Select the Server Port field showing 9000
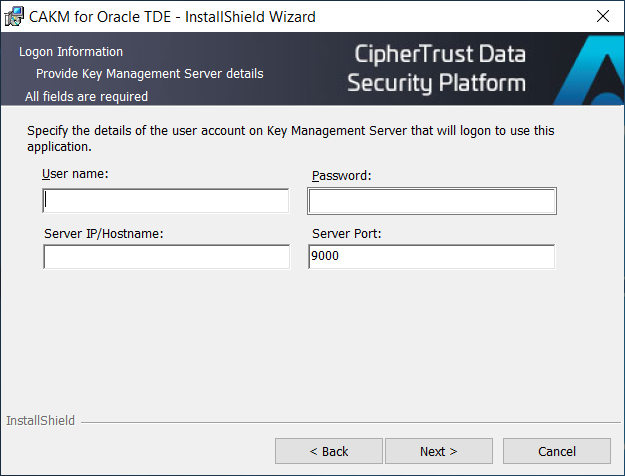 [432, 257]
